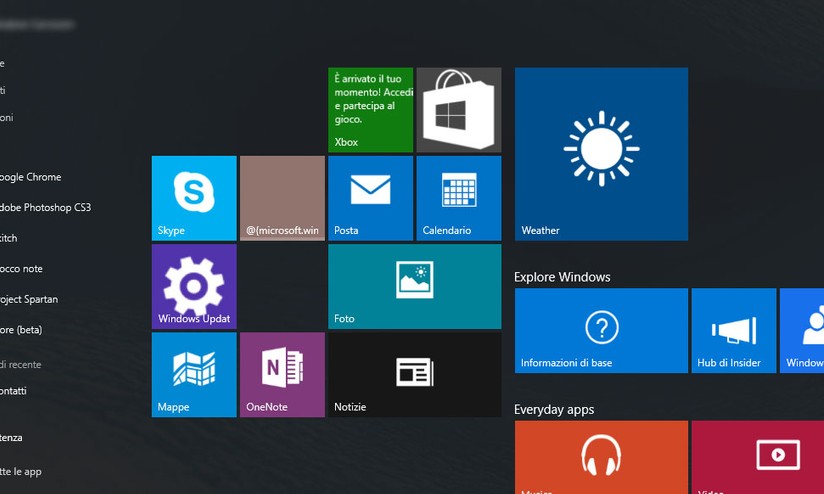Screen dimensions: 824x494
Task: Open the Notizie news tile
Action: click(414, 374)
